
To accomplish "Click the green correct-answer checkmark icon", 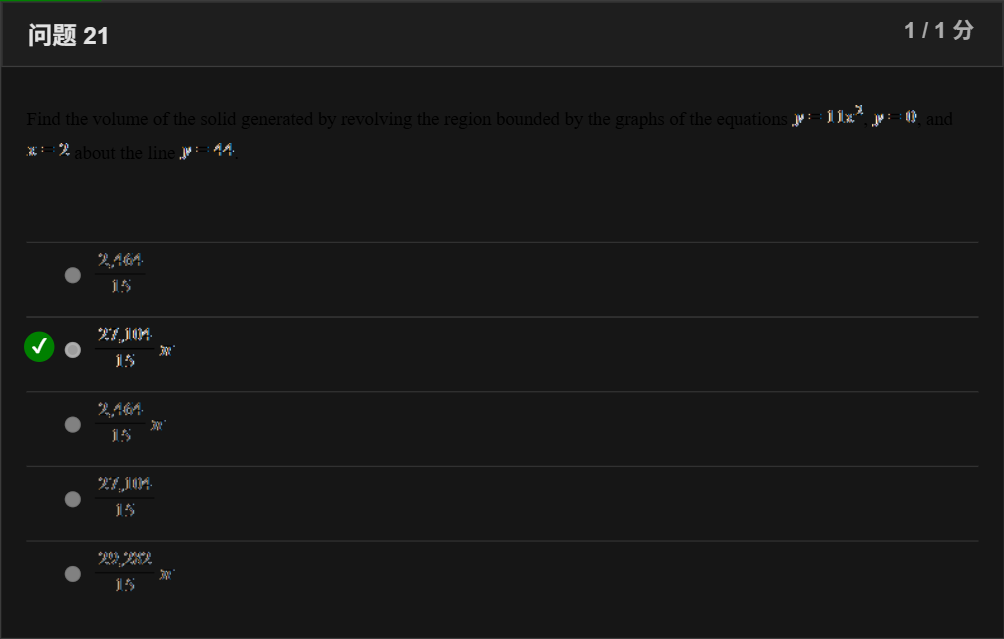I will pyautogui.click(x=39, y=346).
